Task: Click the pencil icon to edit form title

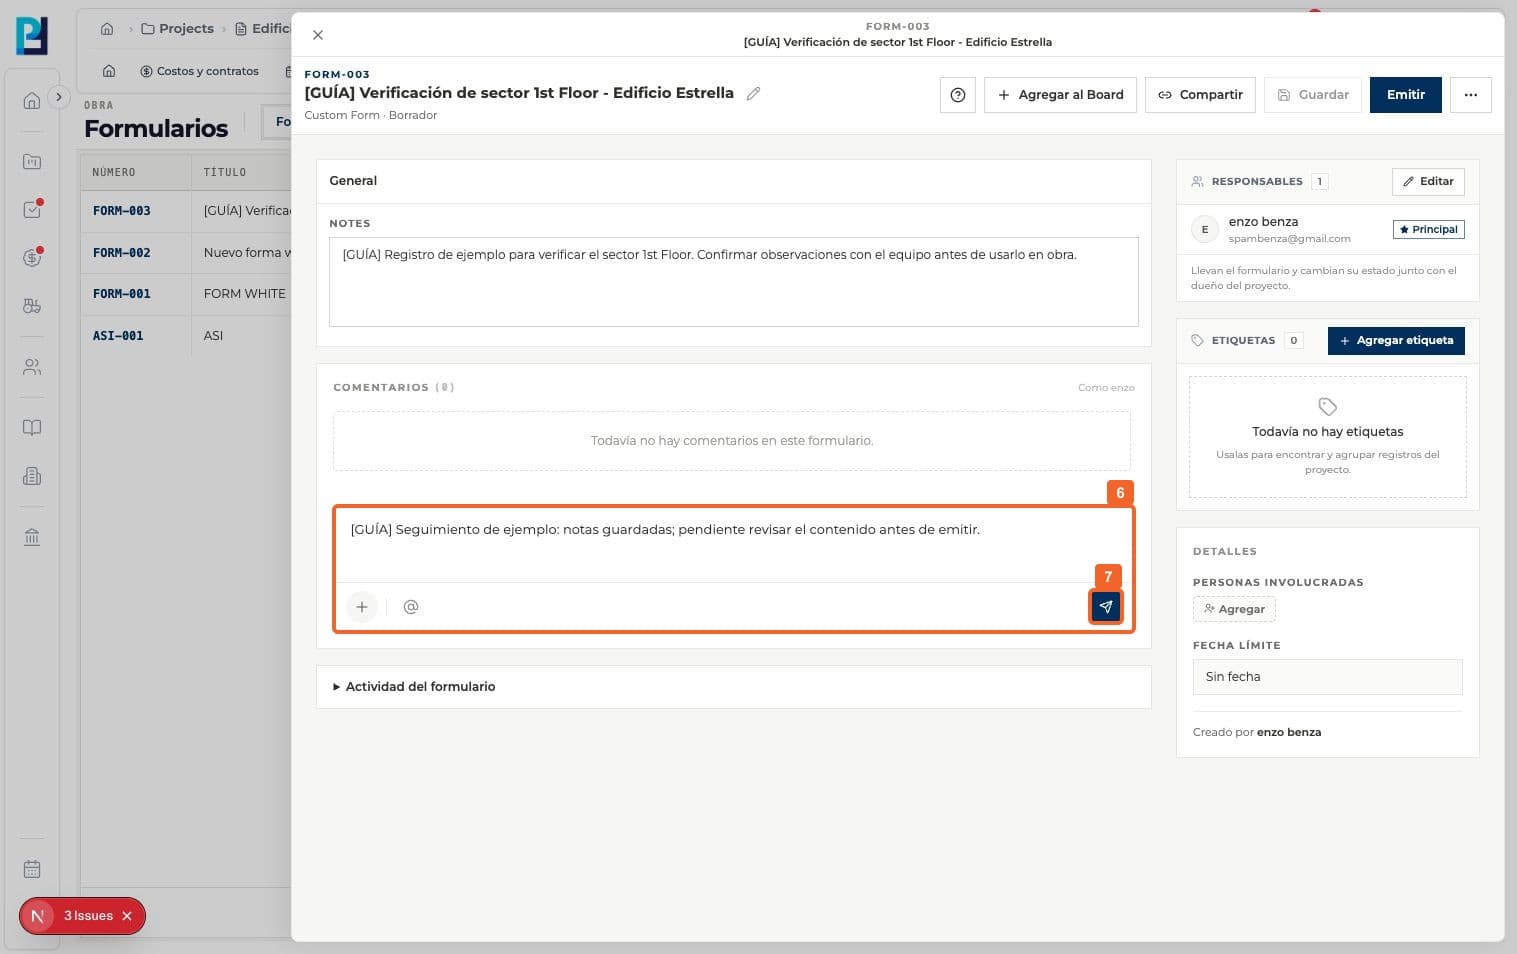Action: (754, 93)
